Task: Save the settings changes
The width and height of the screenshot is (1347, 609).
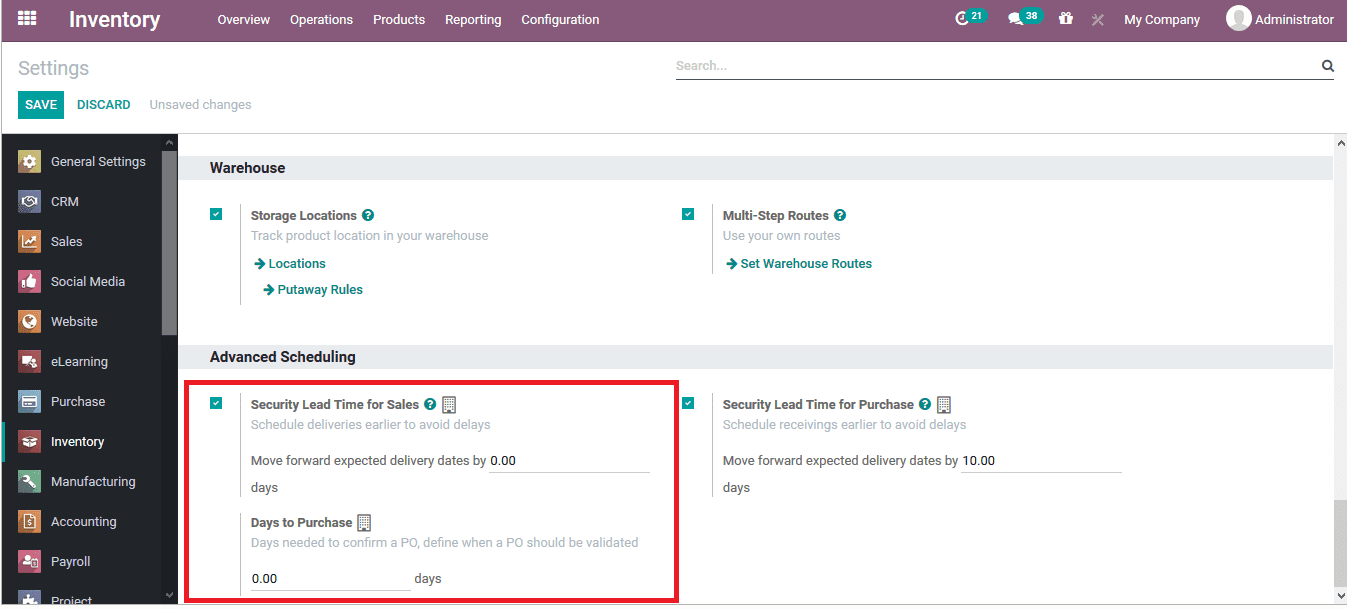Action: (x=41, y=105)
